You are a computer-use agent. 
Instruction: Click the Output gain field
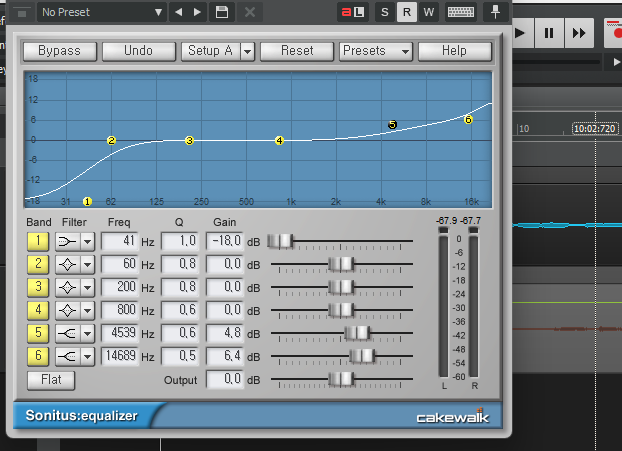(225, 379)
